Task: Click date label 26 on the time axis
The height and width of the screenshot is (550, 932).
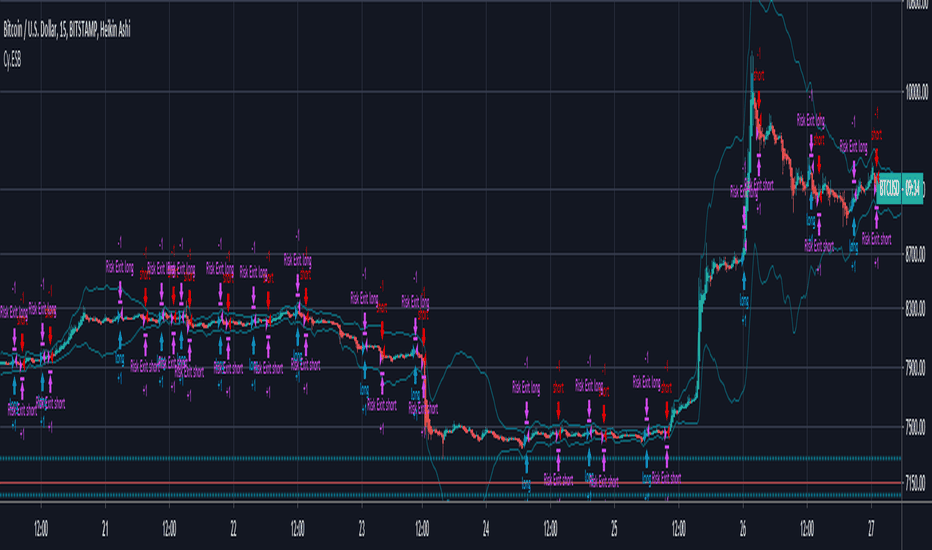Action: tap(743, 529)
